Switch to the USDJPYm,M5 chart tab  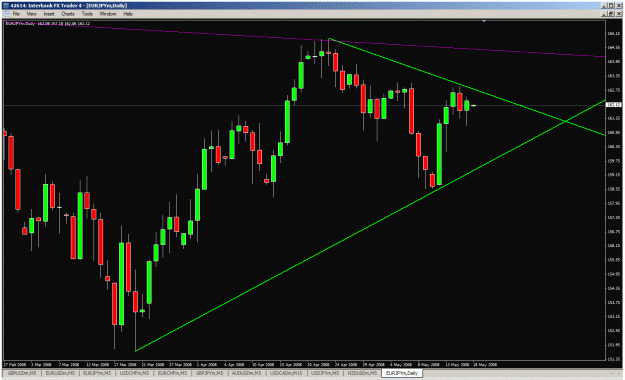coord(324,373)
